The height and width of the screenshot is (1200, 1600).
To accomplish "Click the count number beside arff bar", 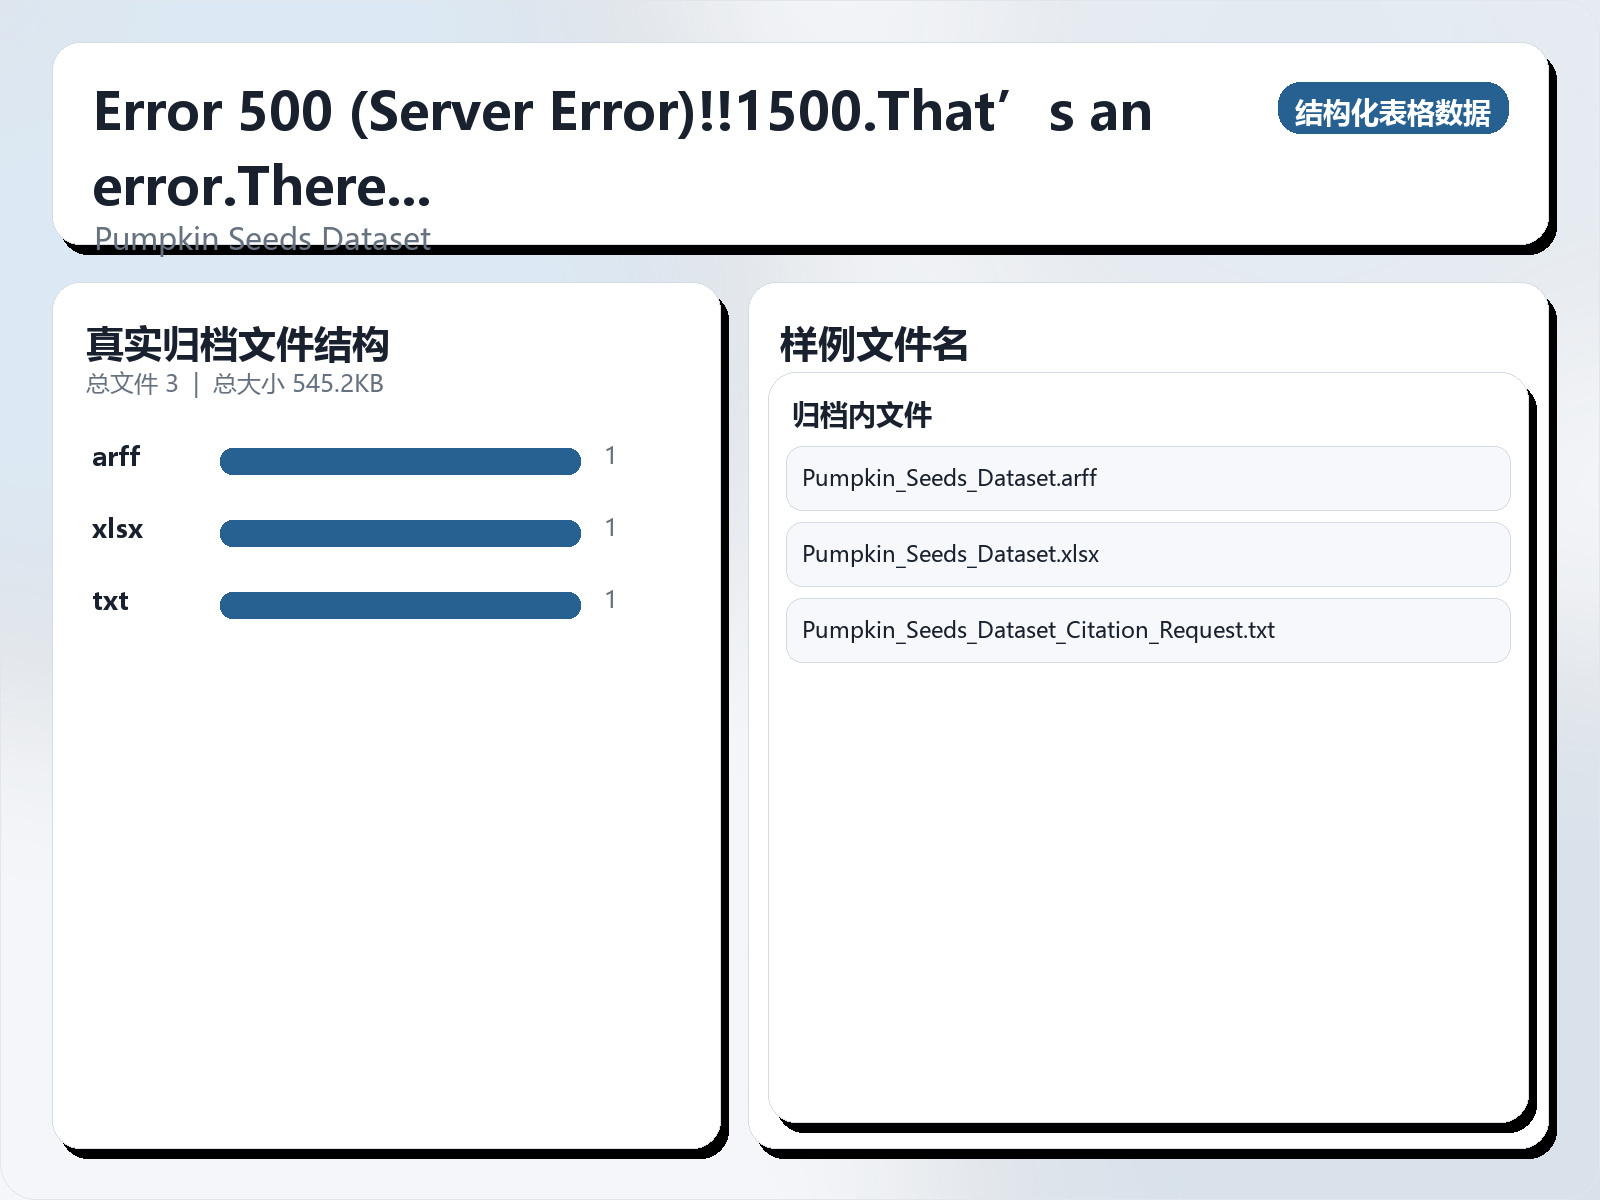I will 610,456.
